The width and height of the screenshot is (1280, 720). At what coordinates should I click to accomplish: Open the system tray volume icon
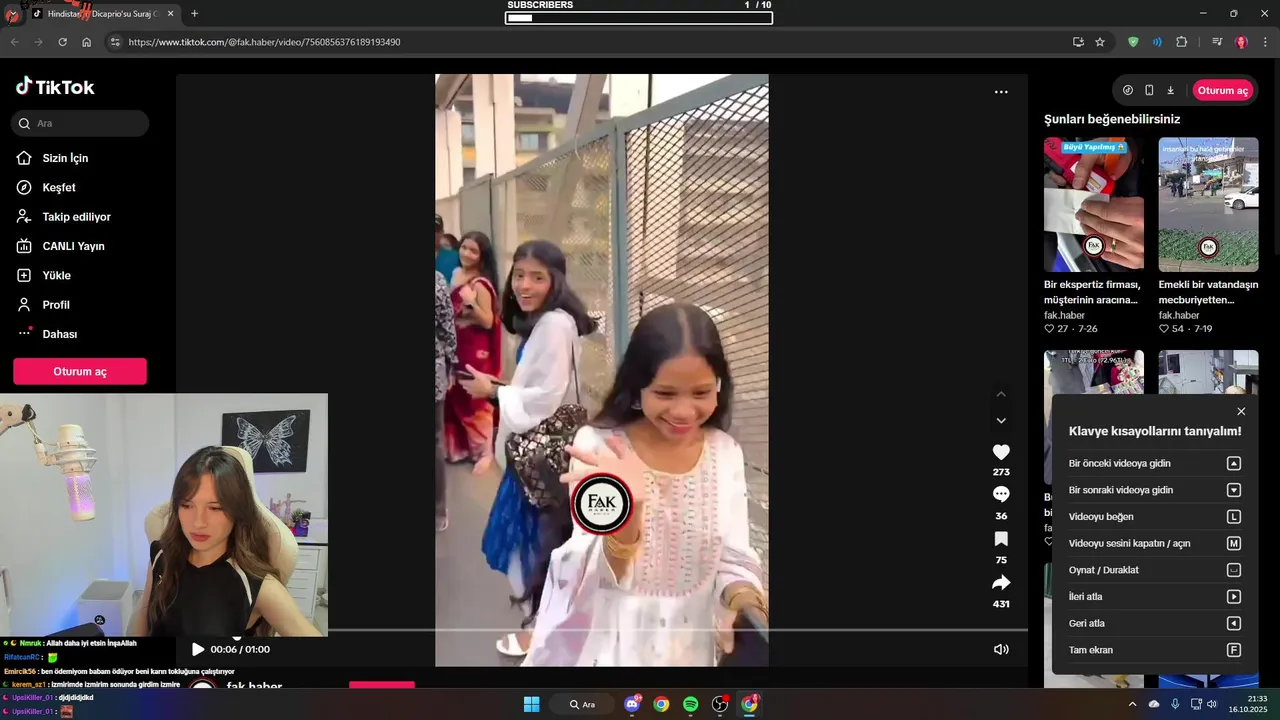[1212, 704]
